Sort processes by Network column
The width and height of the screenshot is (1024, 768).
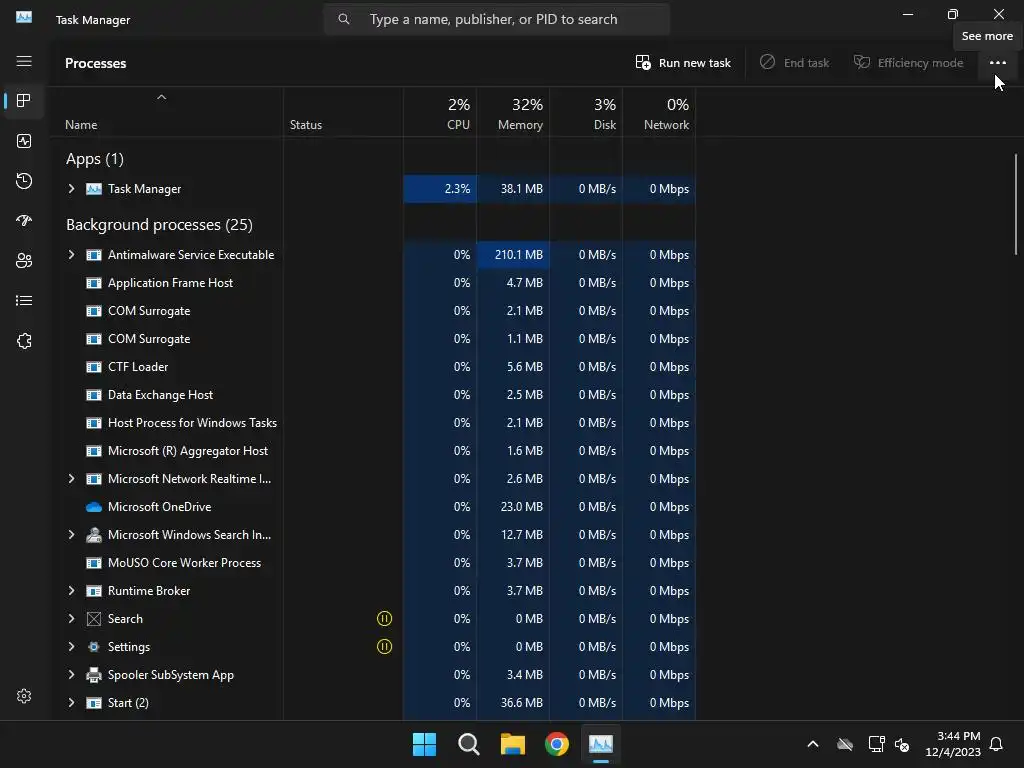[660, 114]
